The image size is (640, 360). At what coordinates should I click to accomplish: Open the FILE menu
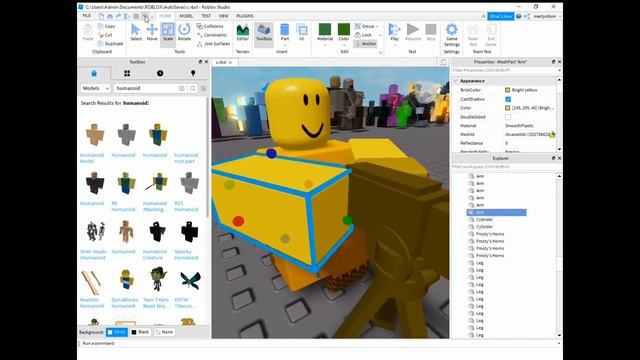[x=87, y=16]
